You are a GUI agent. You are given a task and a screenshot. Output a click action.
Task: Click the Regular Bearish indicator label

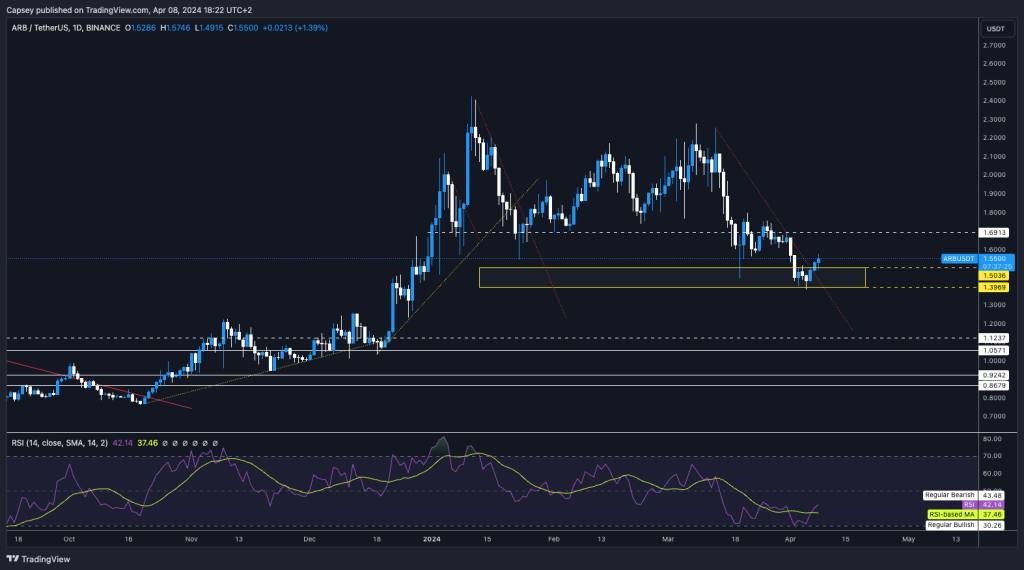(950, 495)
